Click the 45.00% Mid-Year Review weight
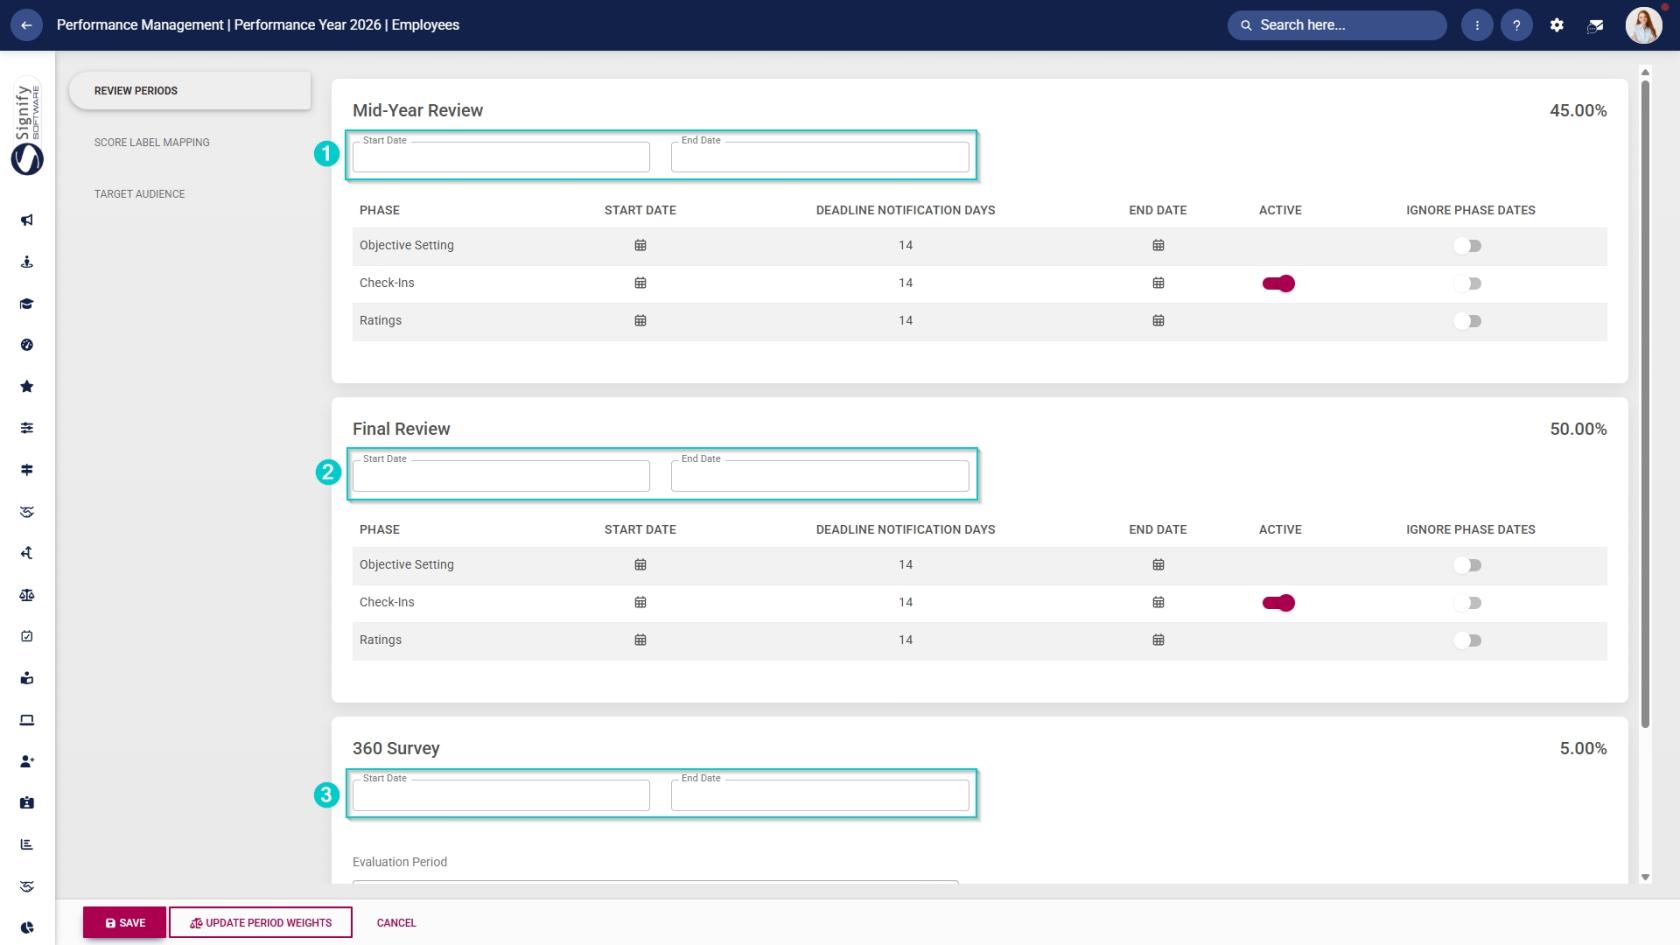The image size is (1680, 945). click(1578, 111)
